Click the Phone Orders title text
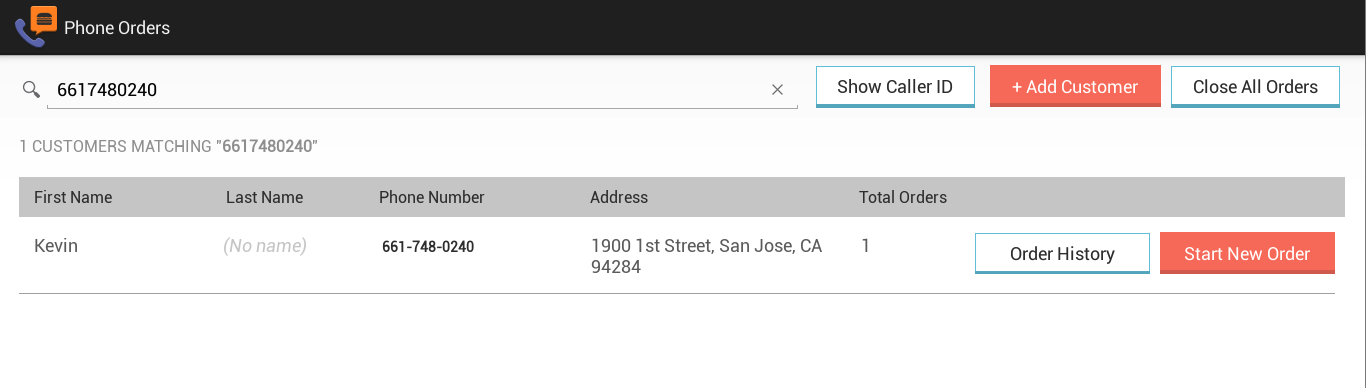The height and width of the screenshot is (388, 1366). pos(117,28)
